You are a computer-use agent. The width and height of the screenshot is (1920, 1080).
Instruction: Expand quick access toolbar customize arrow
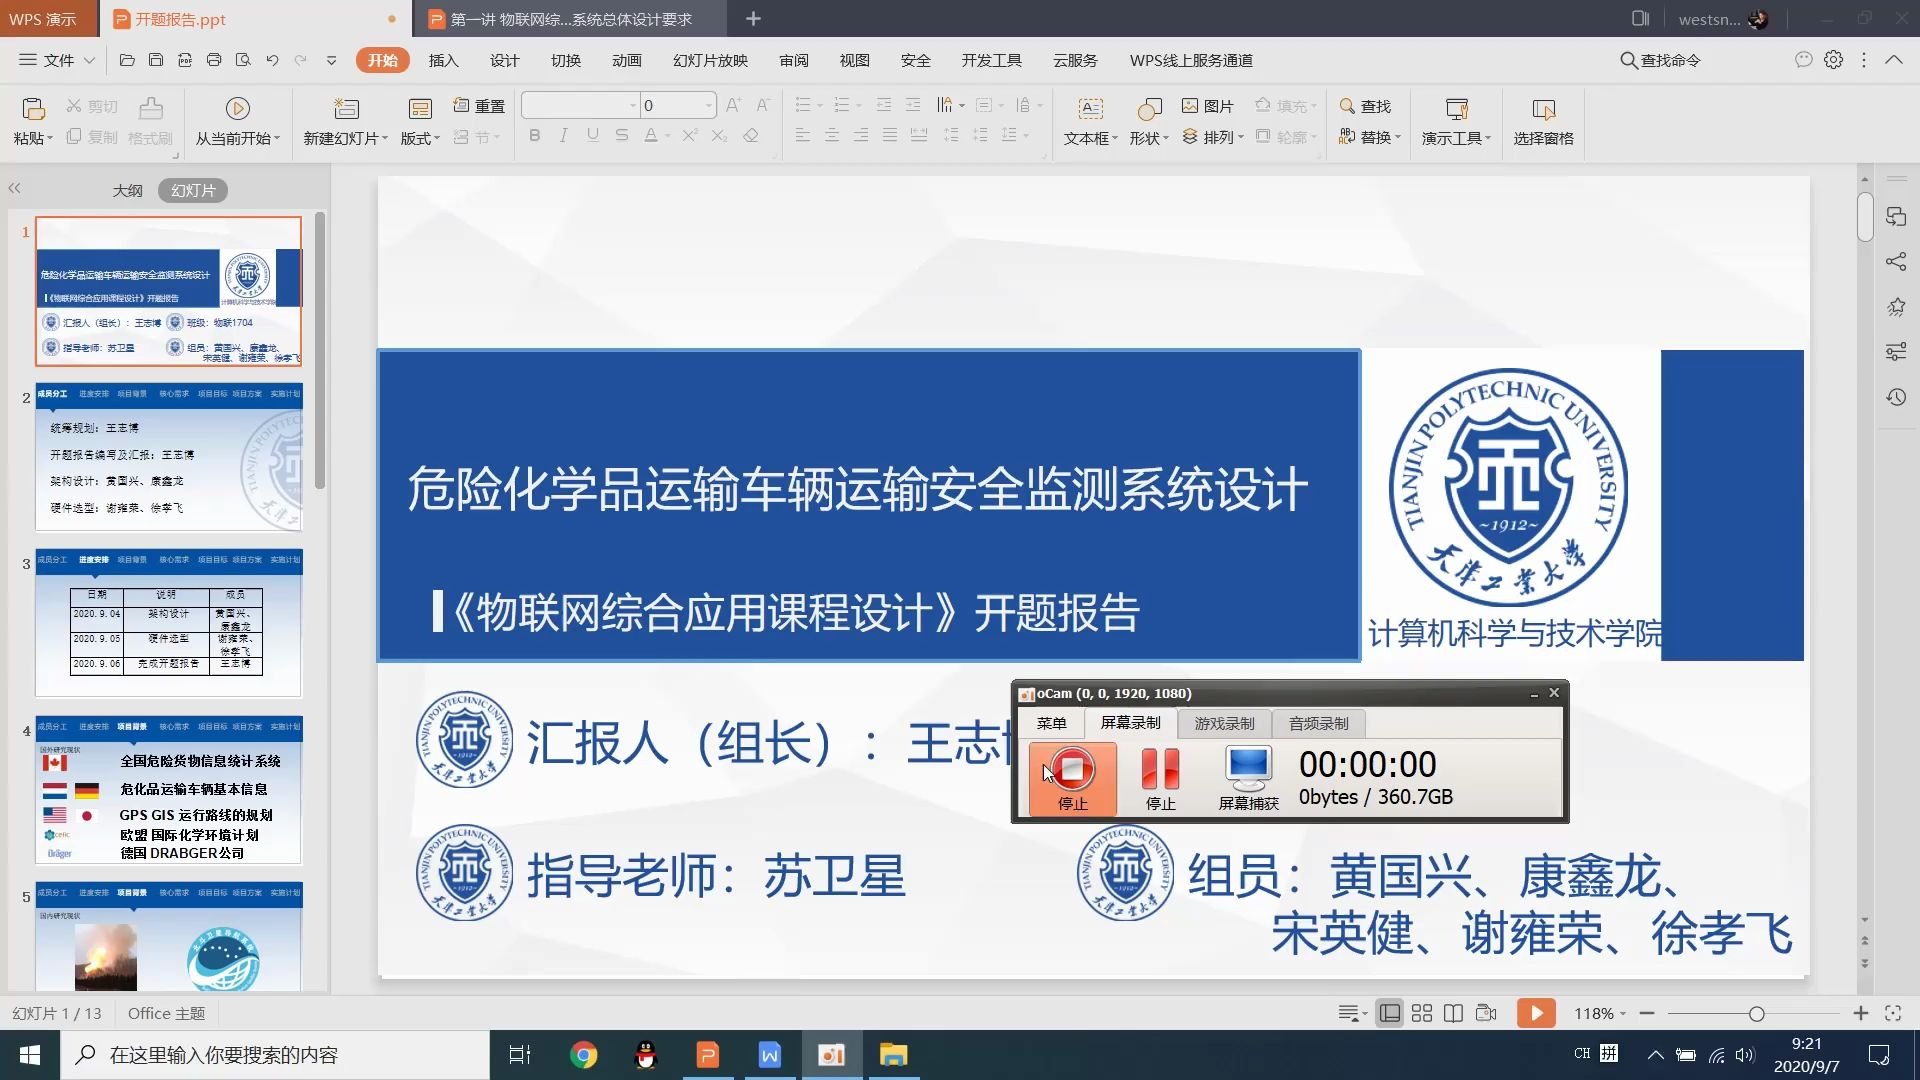click(331, 60)
